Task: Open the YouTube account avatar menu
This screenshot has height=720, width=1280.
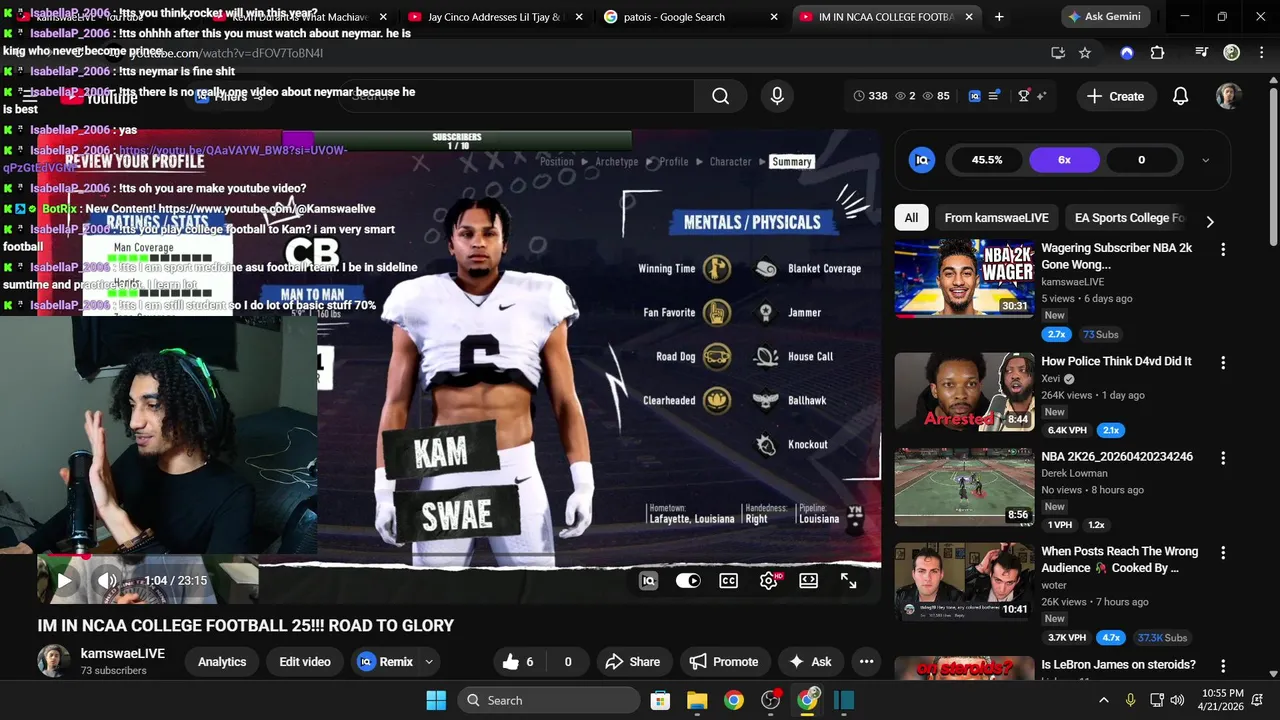Action: click(x=1229, y=96)
